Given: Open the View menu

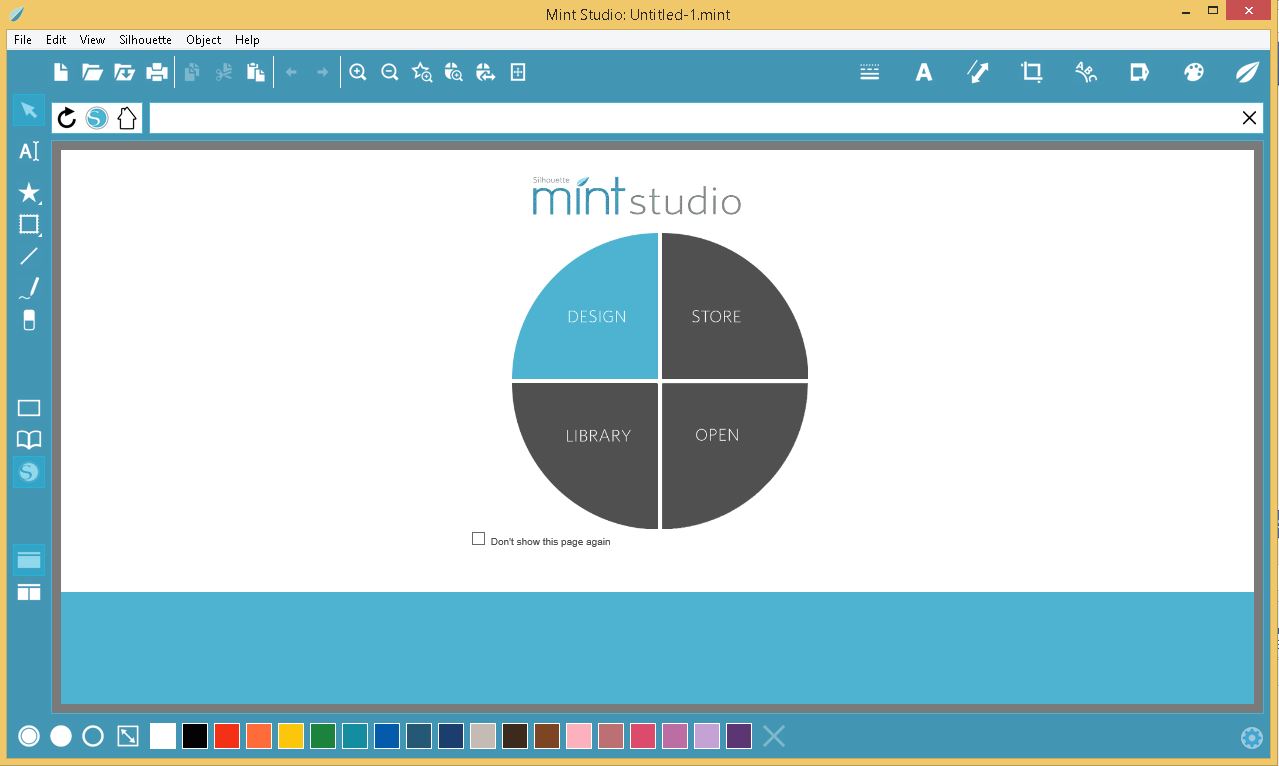Looking at the screenshot, I should (93, 40).
